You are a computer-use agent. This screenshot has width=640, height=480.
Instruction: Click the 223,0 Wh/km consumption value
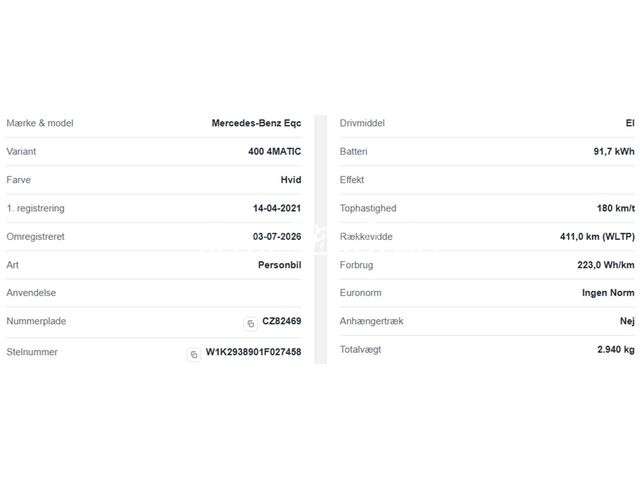pyautogui.click(x=606, y=265)
